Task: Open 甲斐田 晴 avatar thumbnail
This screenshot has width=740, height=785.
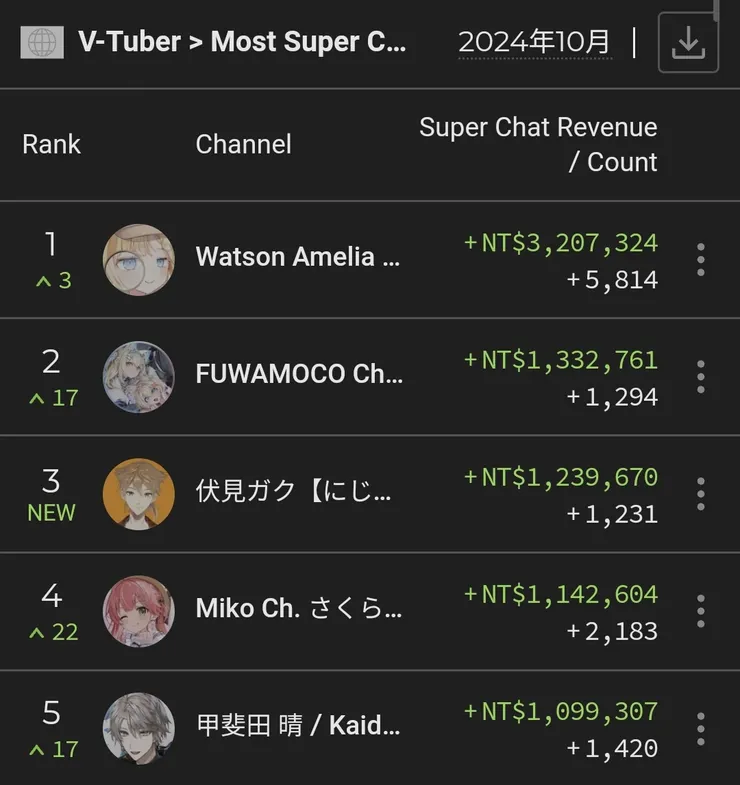Action: (x=139, y=729)
